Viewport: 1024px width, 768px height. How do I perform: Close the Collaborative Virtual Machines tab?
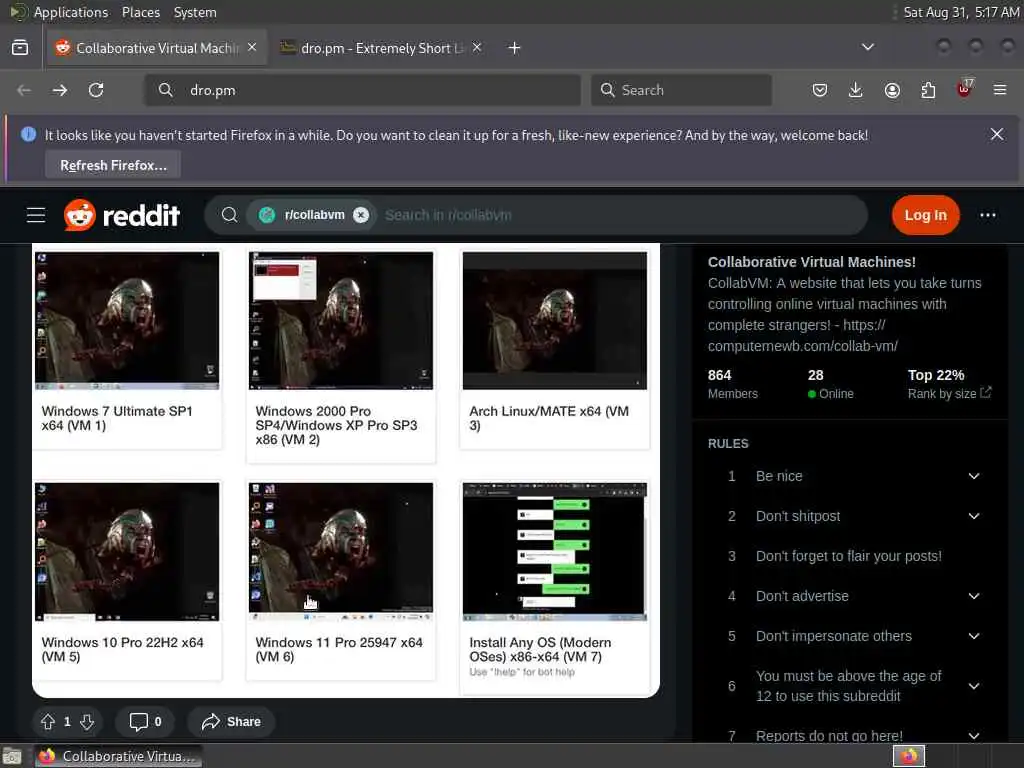pos(252,48)
